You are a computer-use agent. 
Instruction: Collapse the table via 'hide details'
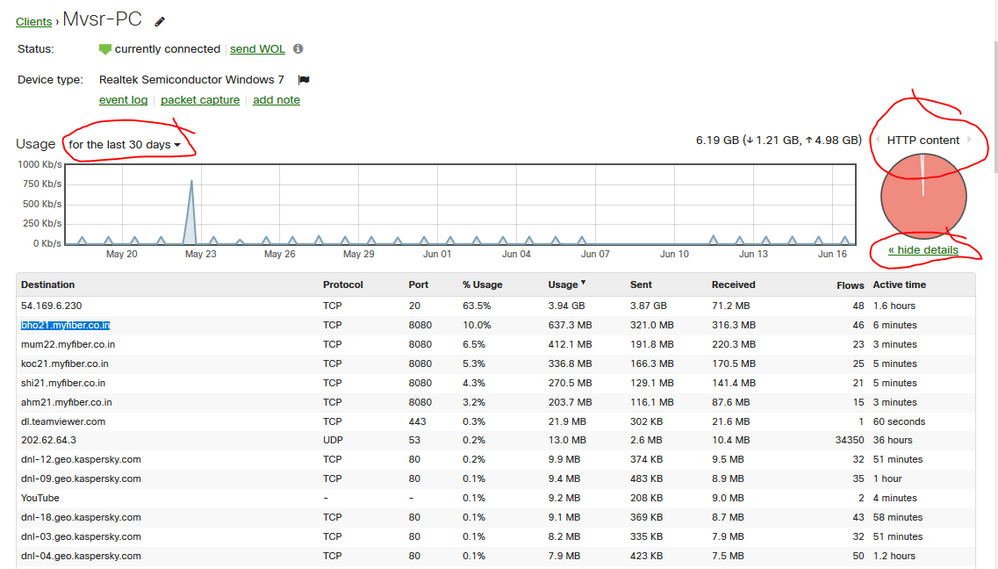[x=922, y=250]
